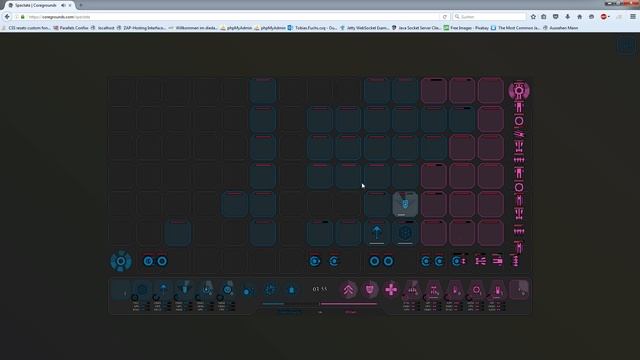Open the Firefox hamburger menu
This screenshot has width=640, height=360.
tap(633, 17)
